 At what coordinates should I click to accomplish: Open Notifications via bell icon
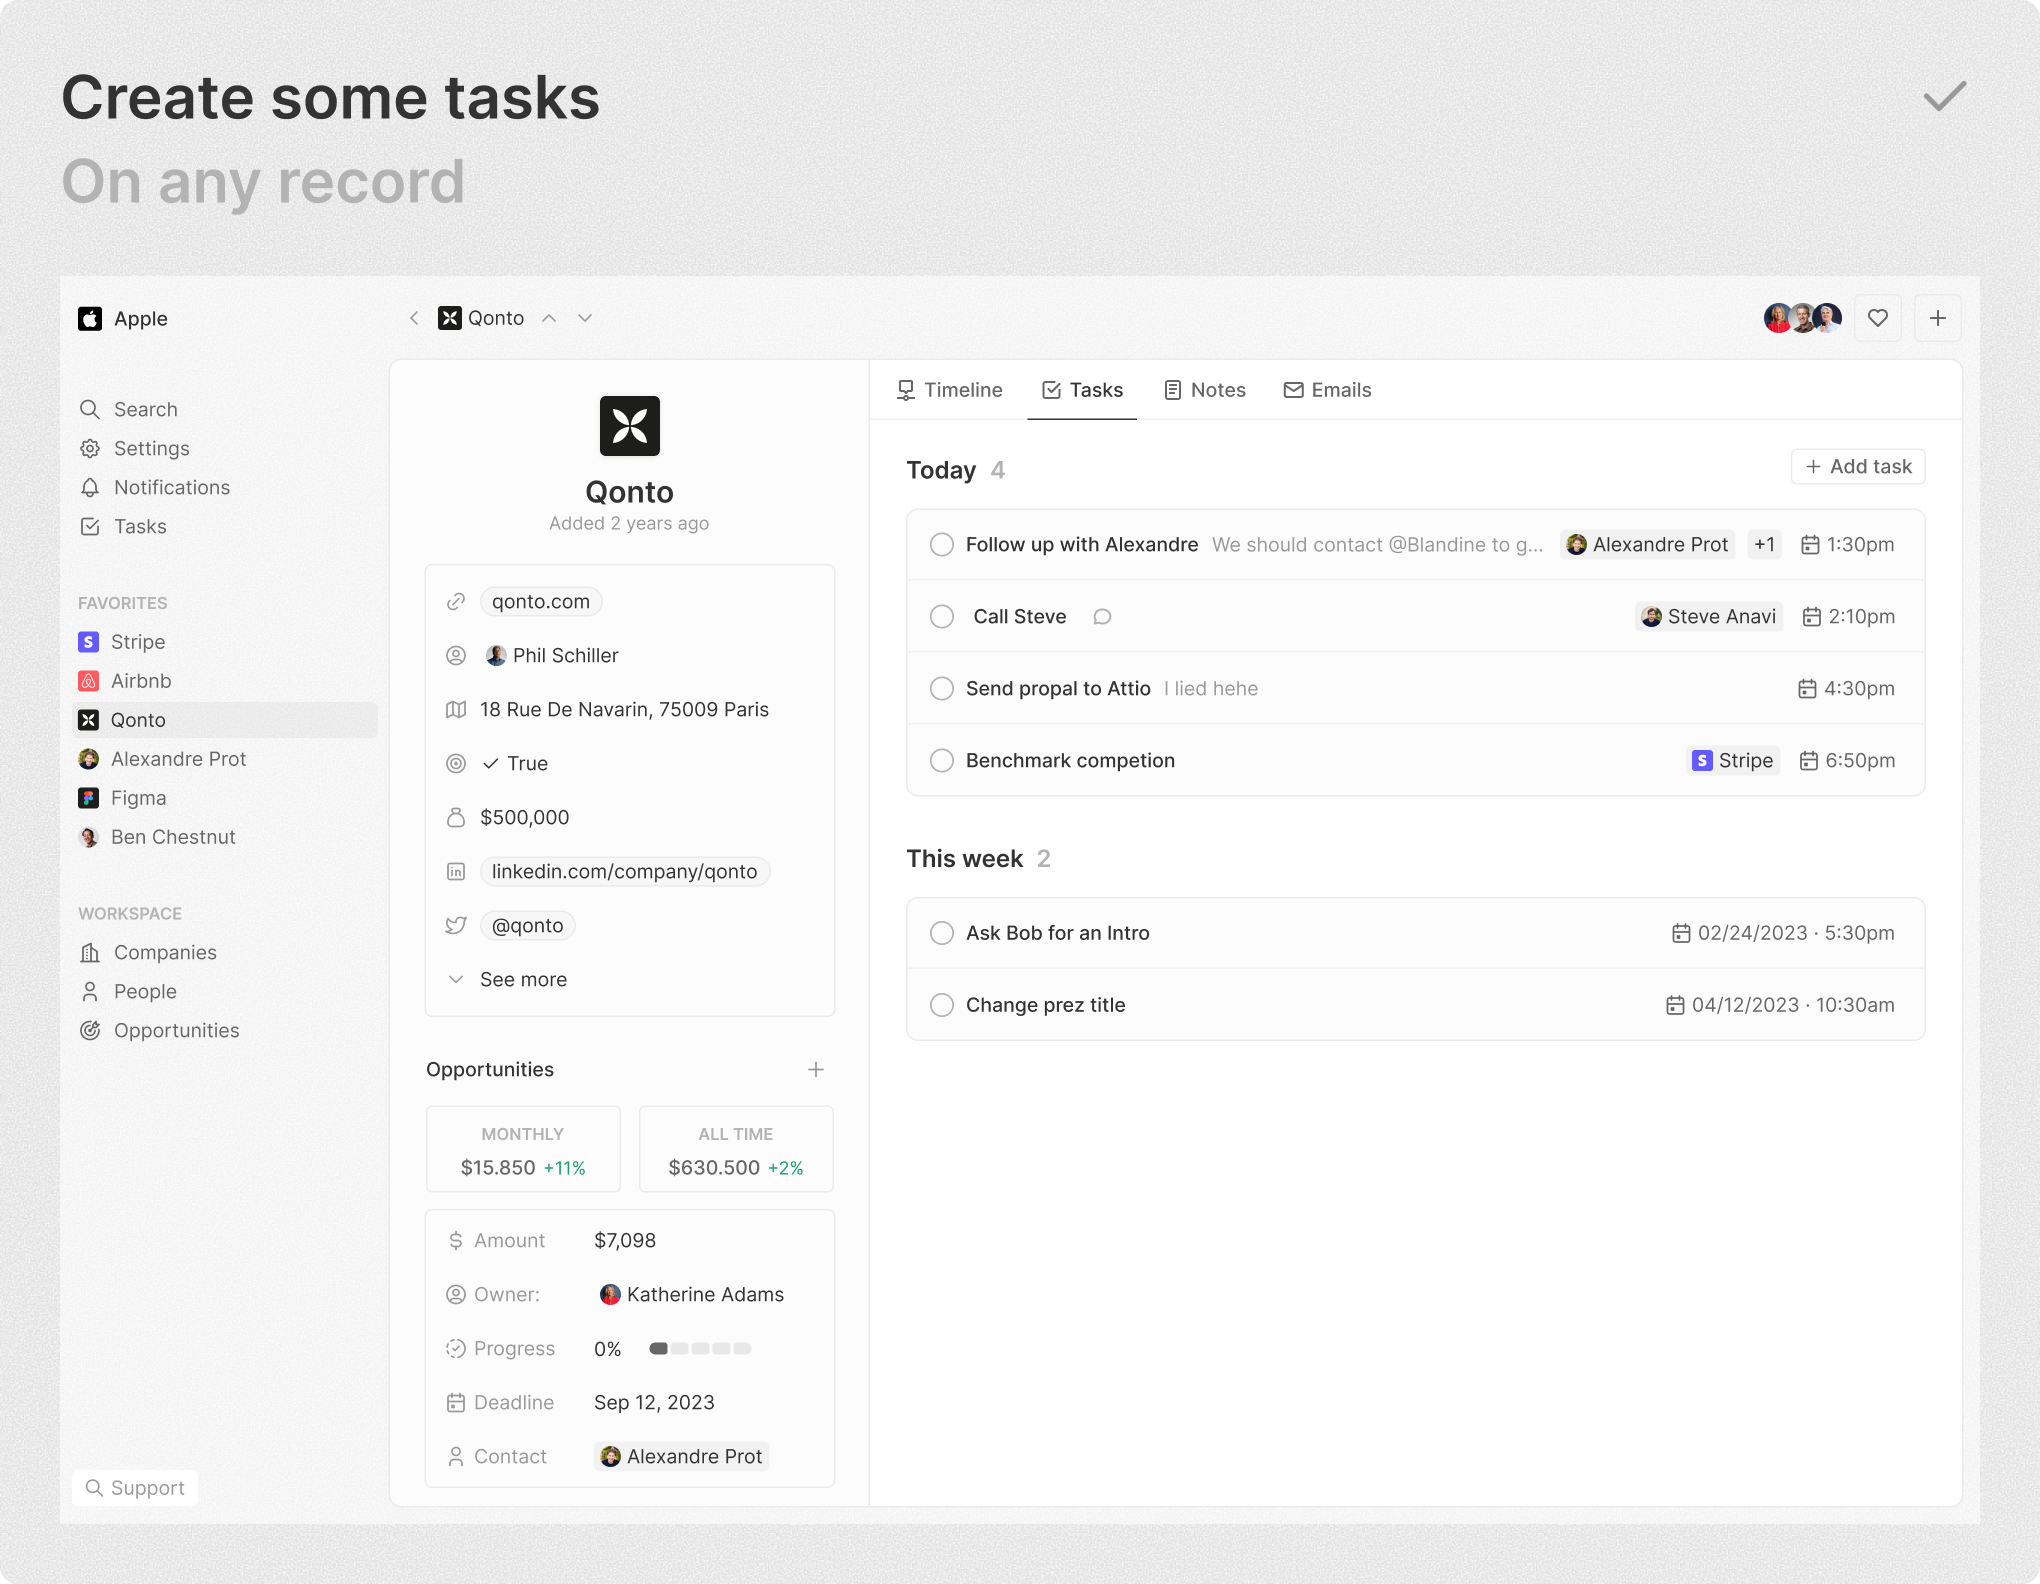pos(90,487)
